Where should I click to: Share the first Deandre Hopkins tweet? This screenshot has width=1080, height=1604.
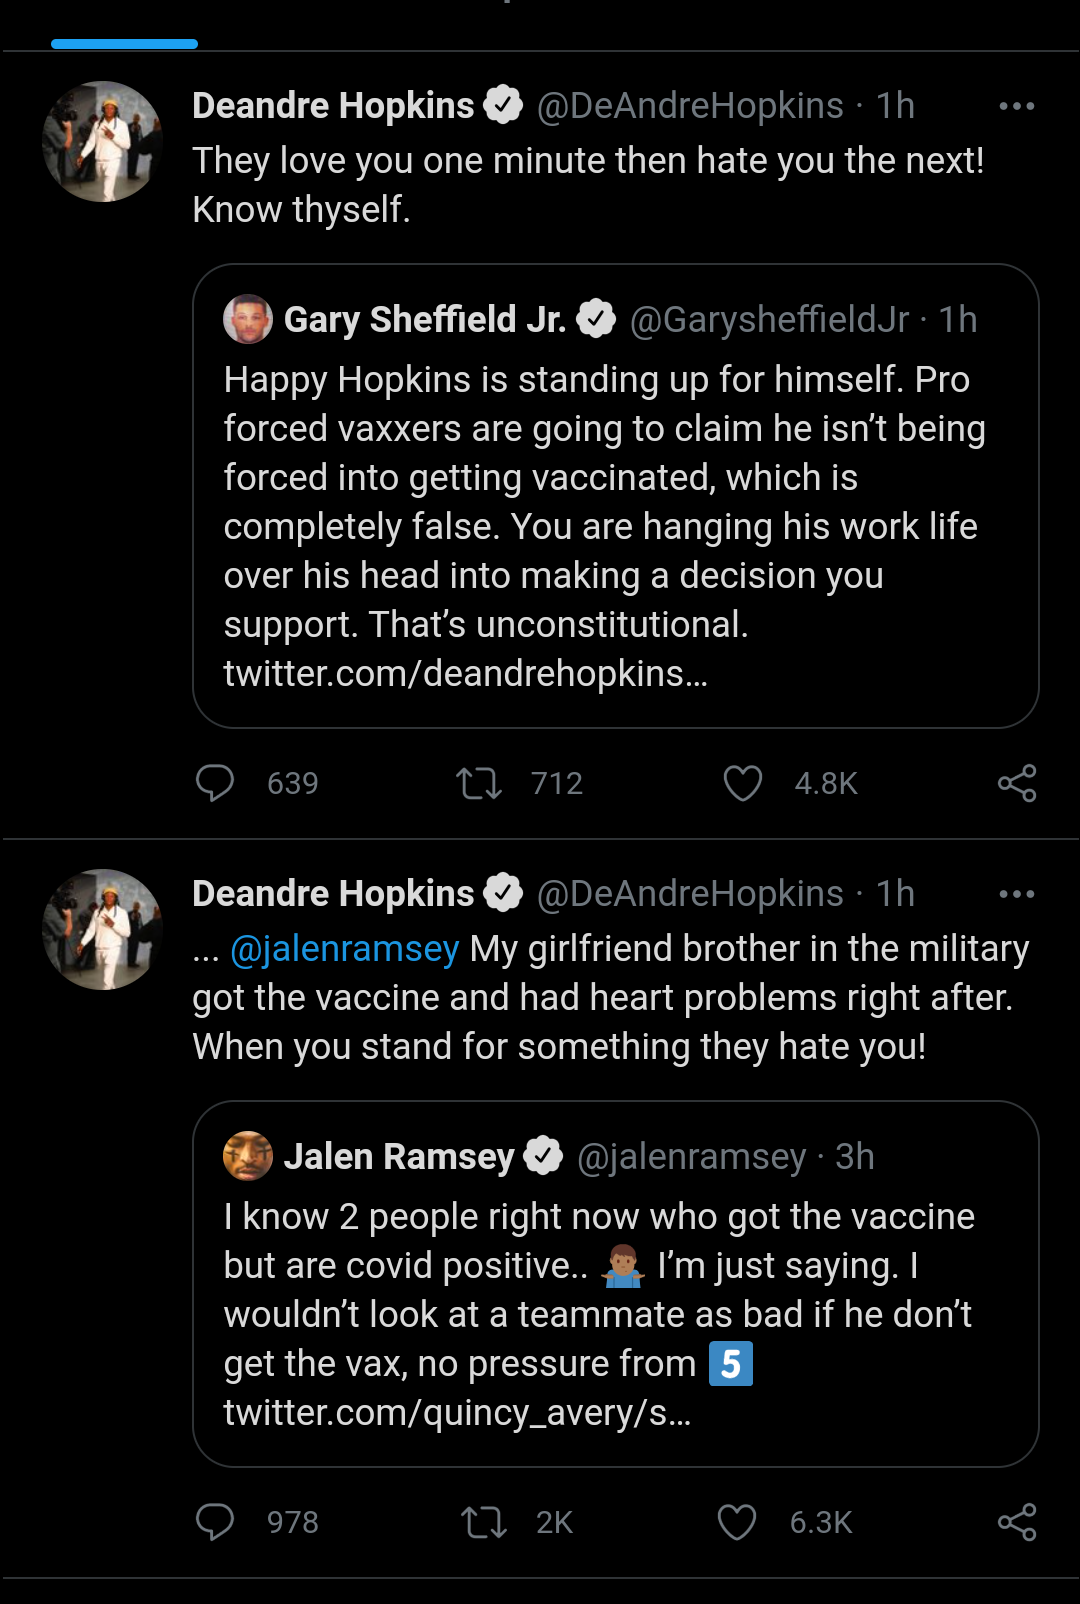point(1017,783)
